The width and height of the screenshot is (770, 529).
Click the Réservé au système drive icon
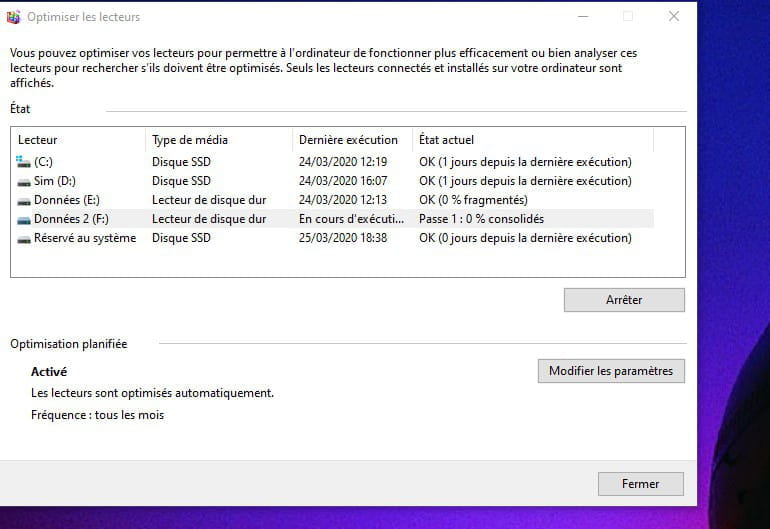coord(24,238)
